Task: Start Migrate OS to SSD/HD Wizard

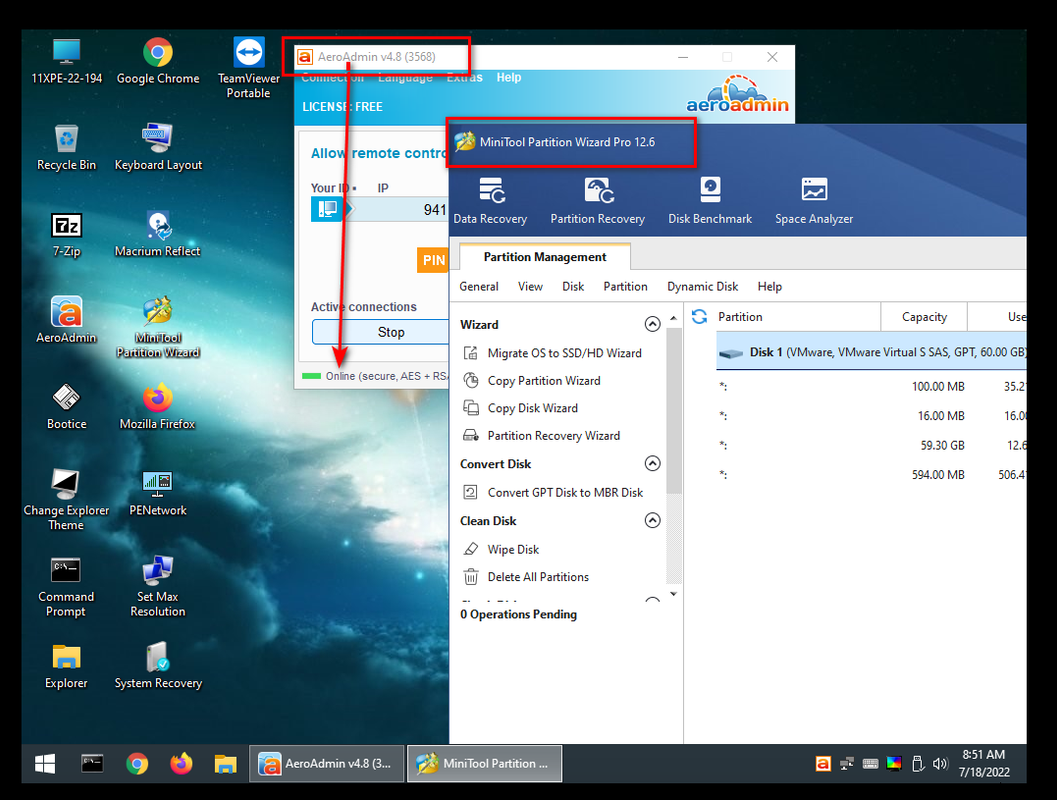Action: point(552,353)
